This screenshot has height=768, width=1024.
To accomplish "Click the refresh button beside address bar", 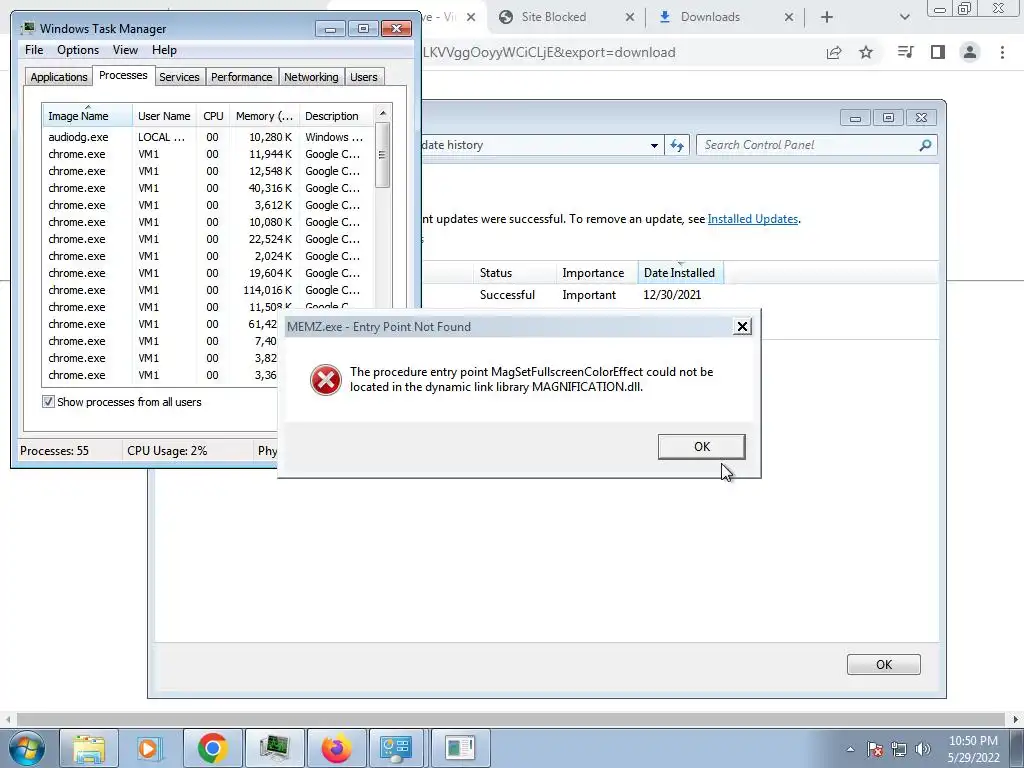I will pos(677,146).
